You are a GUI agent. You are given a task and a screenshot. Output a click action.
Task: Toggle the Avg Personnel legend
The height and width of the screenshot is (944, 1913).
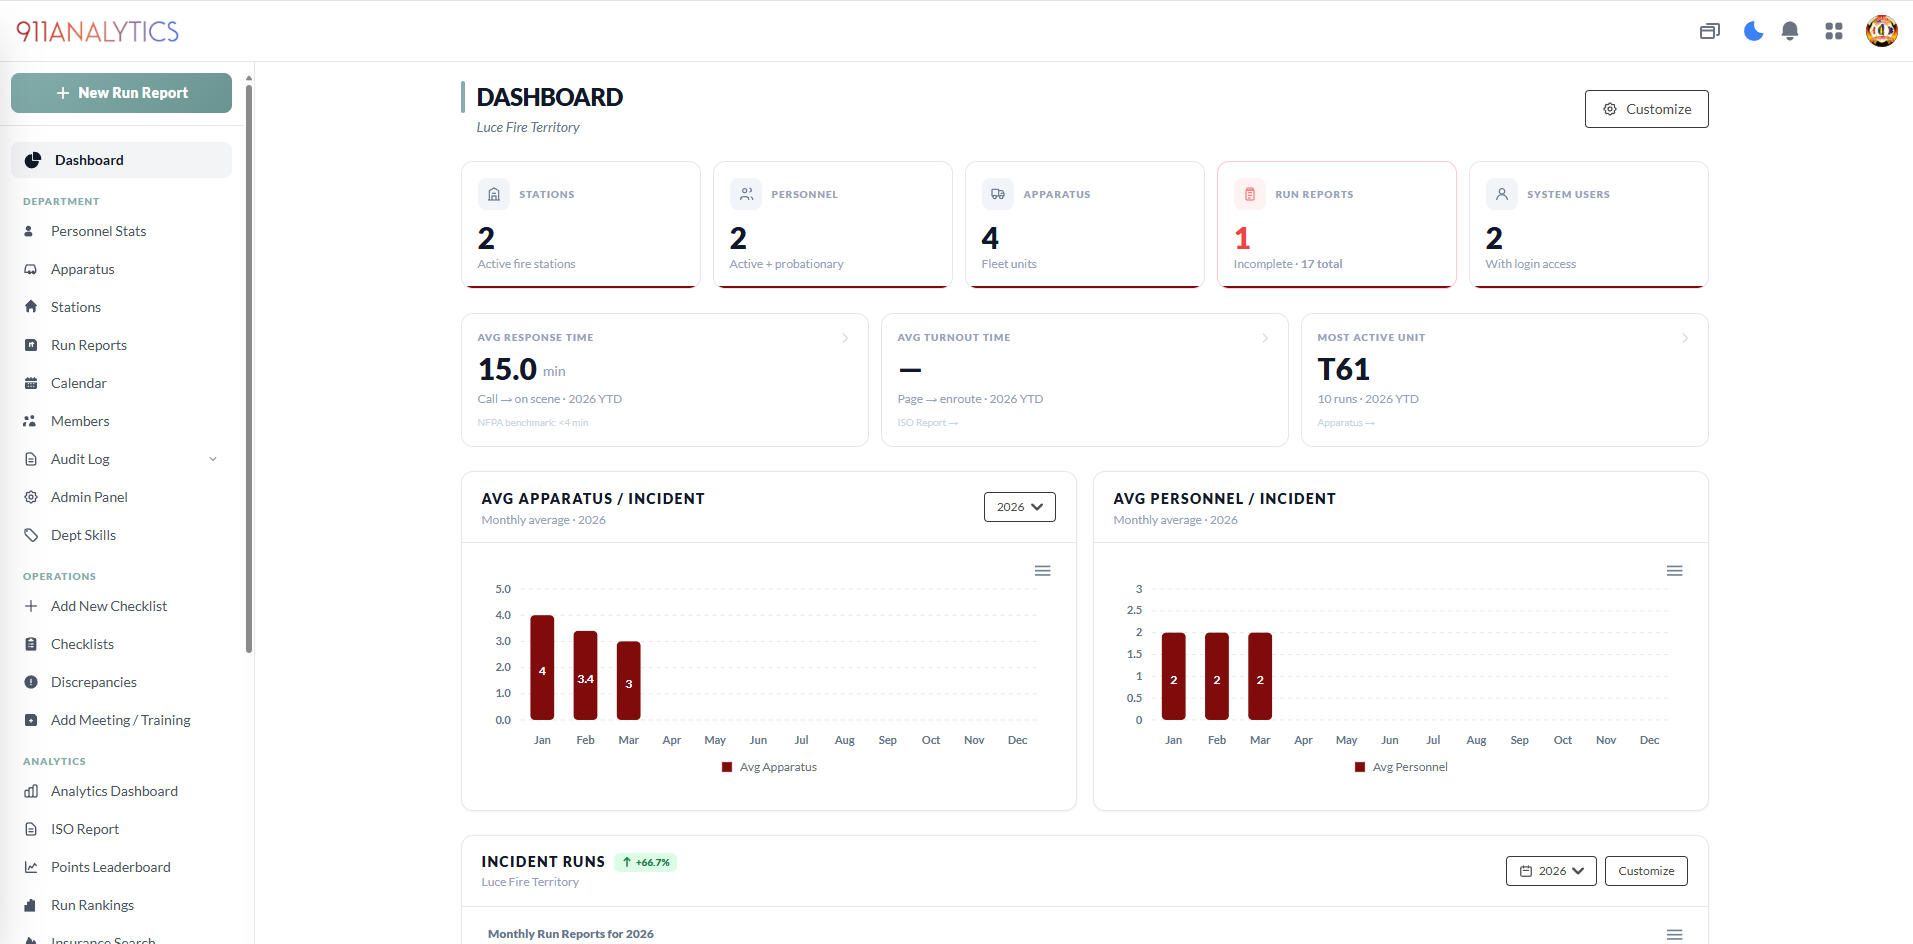point(1401,766)
